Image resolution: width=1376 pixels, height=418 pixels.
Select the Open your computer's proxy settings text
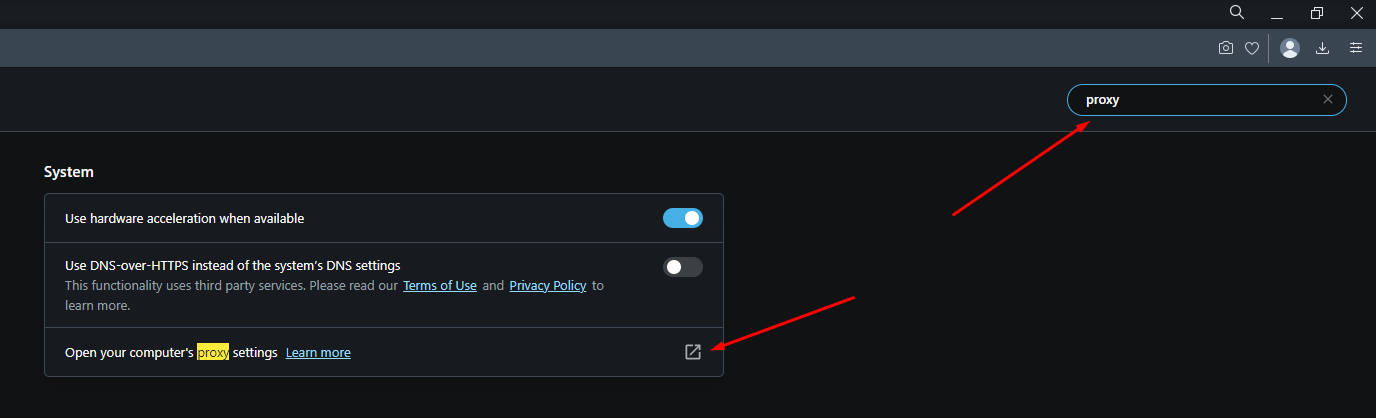pos(171,353)
